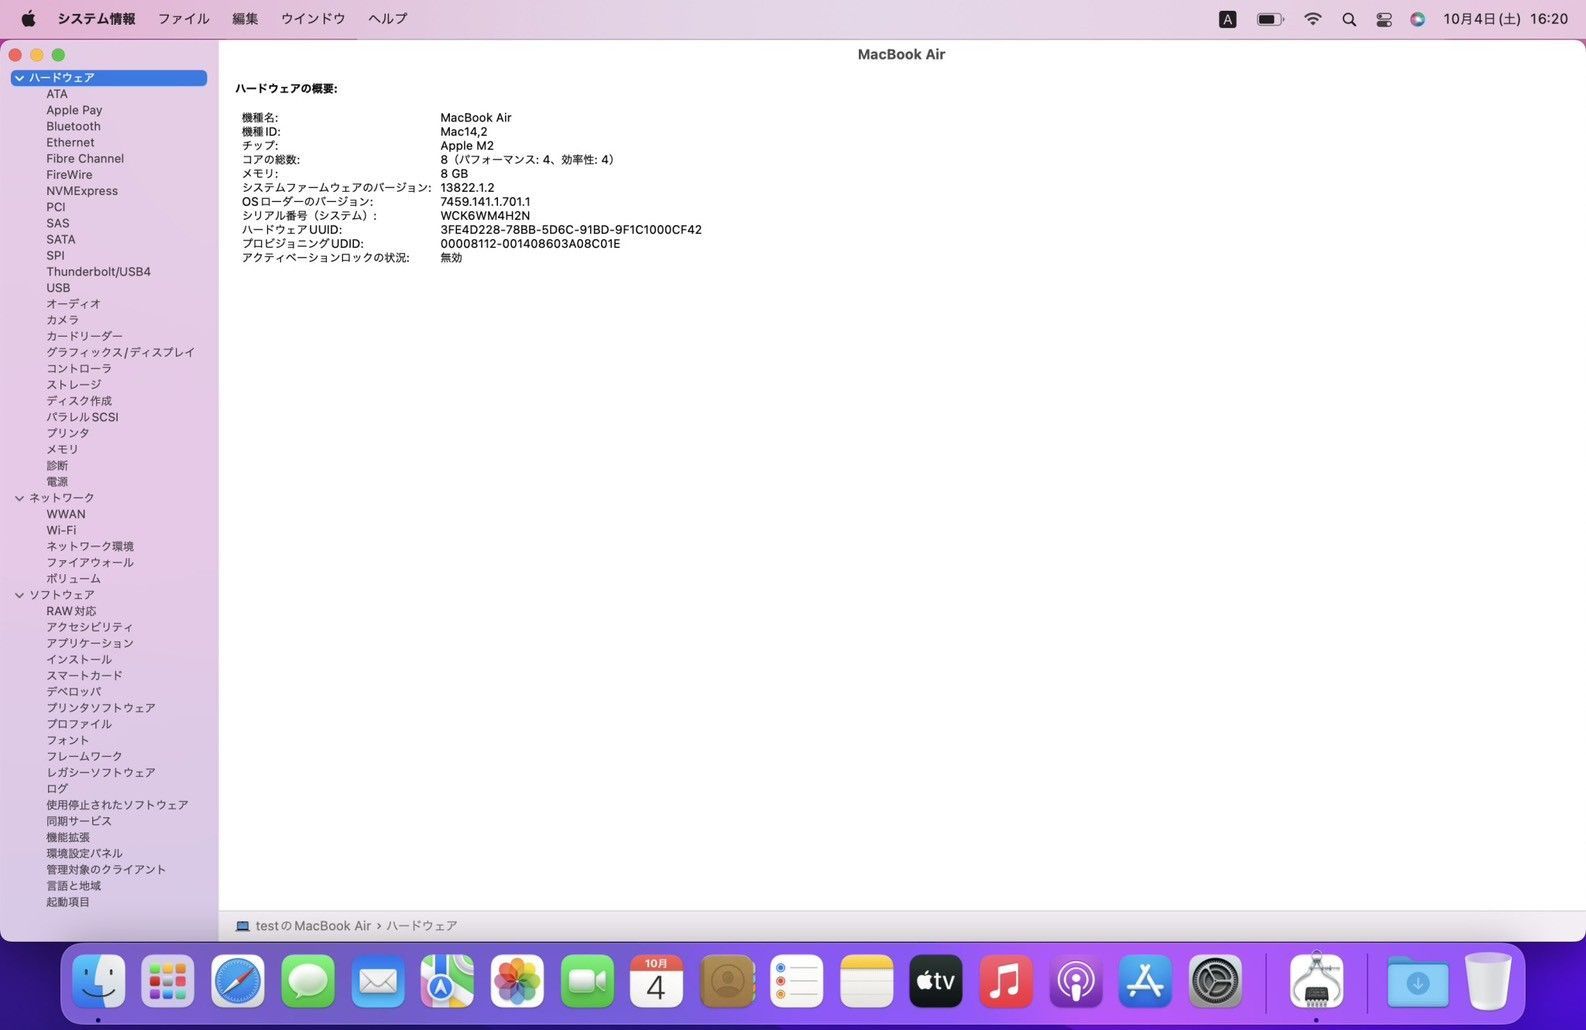Select Wi-Fi under network section
This screenshot has height=1030, width=1586.
(x=61, y=531)
